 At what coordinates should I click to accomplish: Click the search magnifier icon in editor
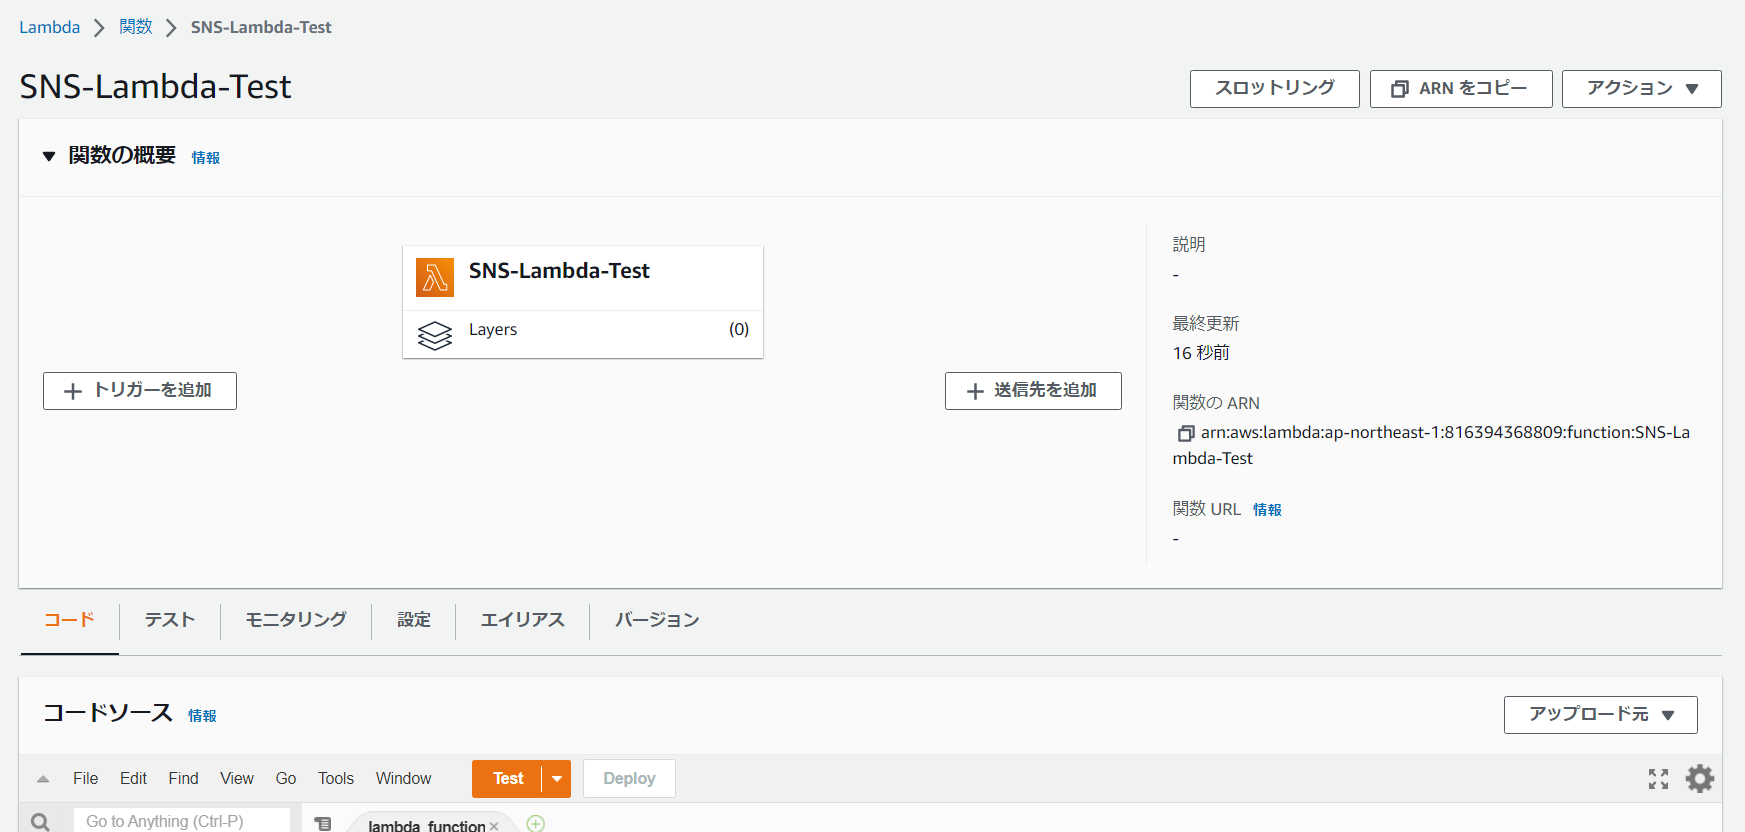40,821
